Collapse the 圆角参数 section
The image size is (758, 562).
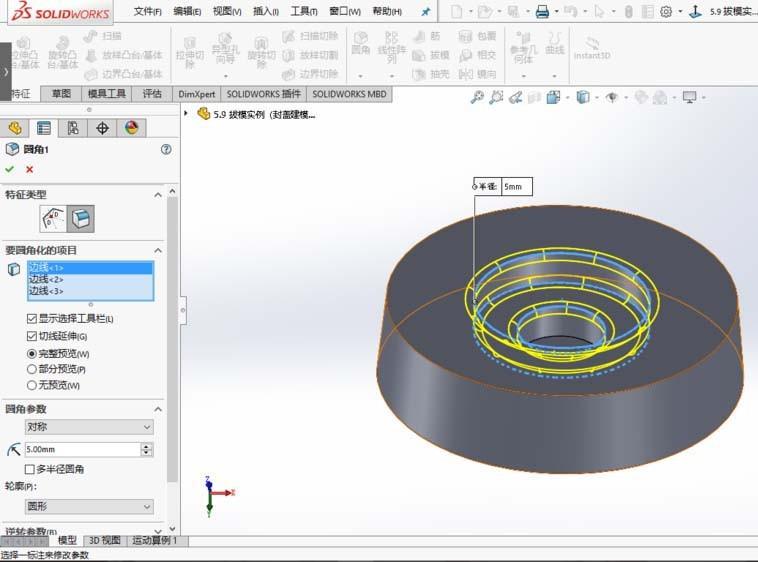158,409
